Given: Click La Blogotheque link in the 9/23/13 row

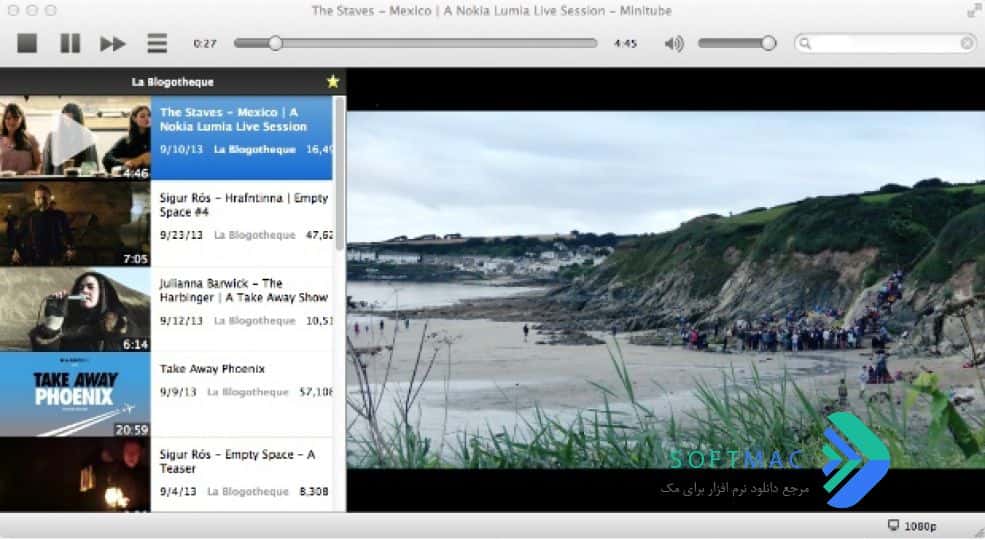Looking at the screenshot, I should point(254,235).
